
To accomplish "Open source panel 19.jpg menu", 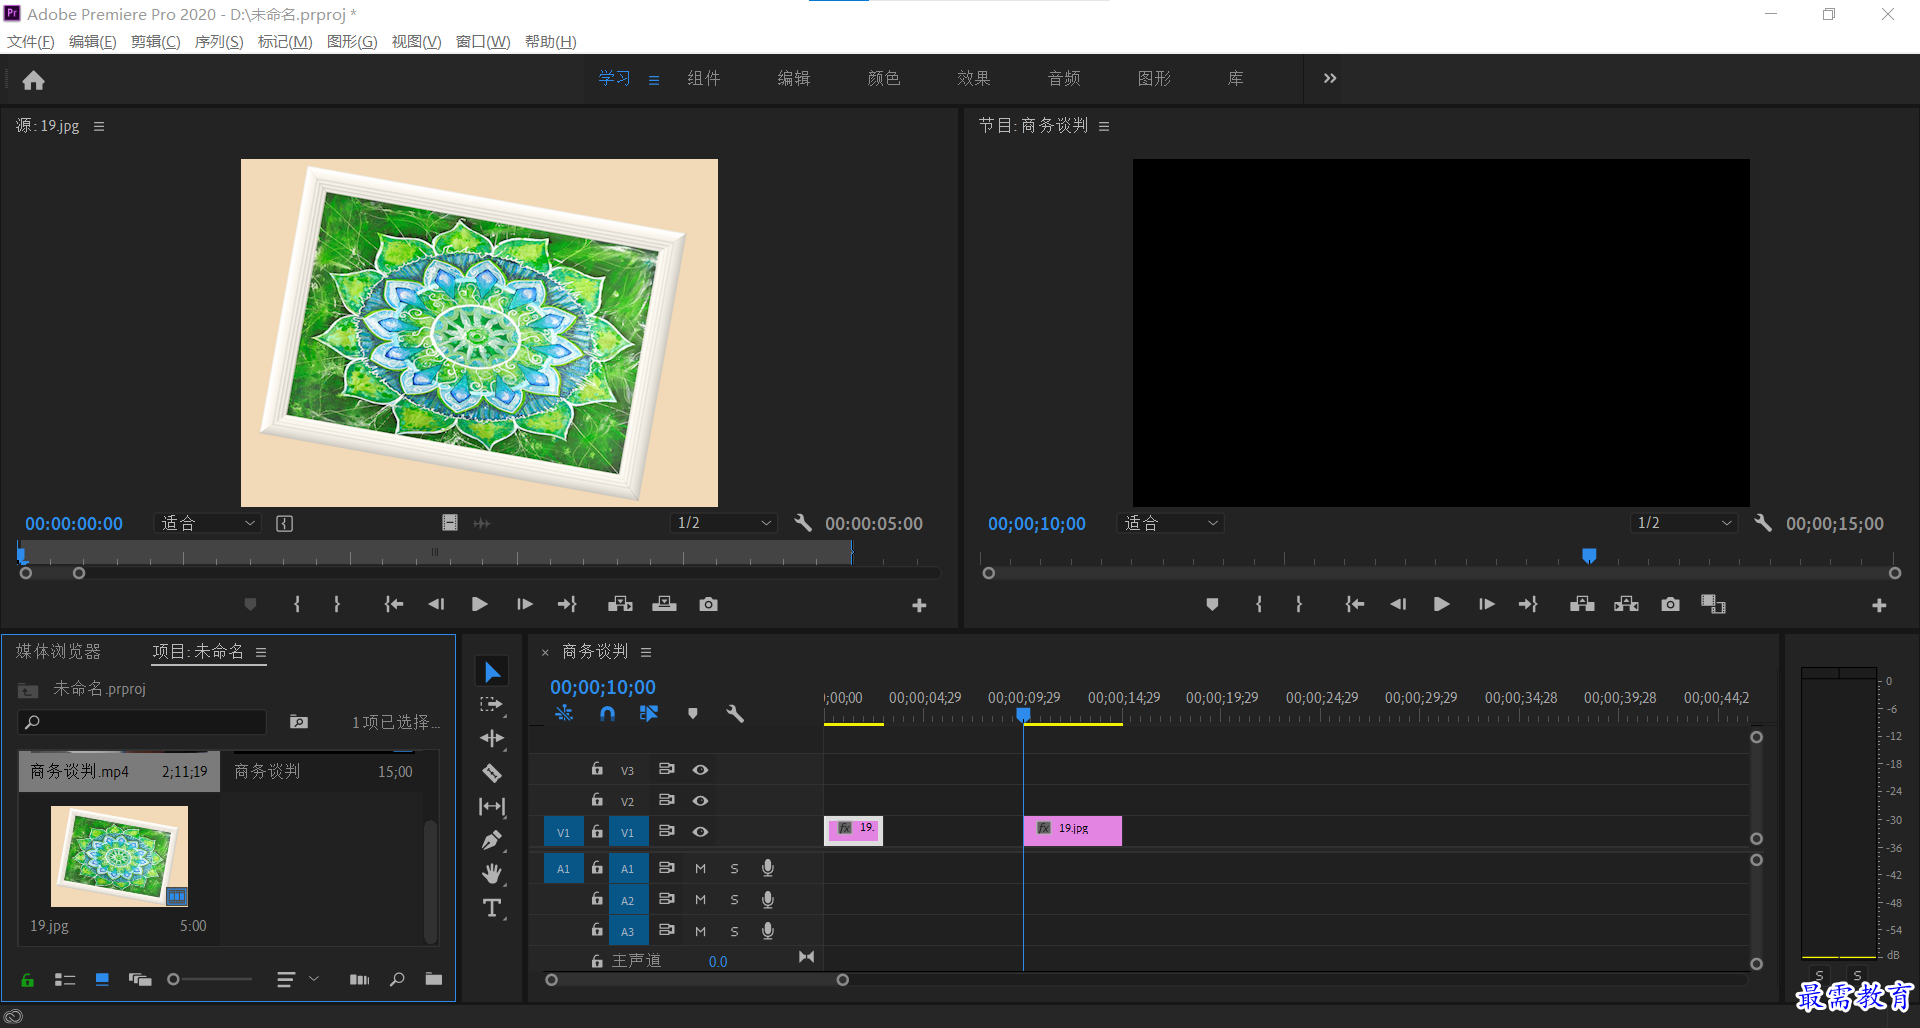I will coord(99,126).
